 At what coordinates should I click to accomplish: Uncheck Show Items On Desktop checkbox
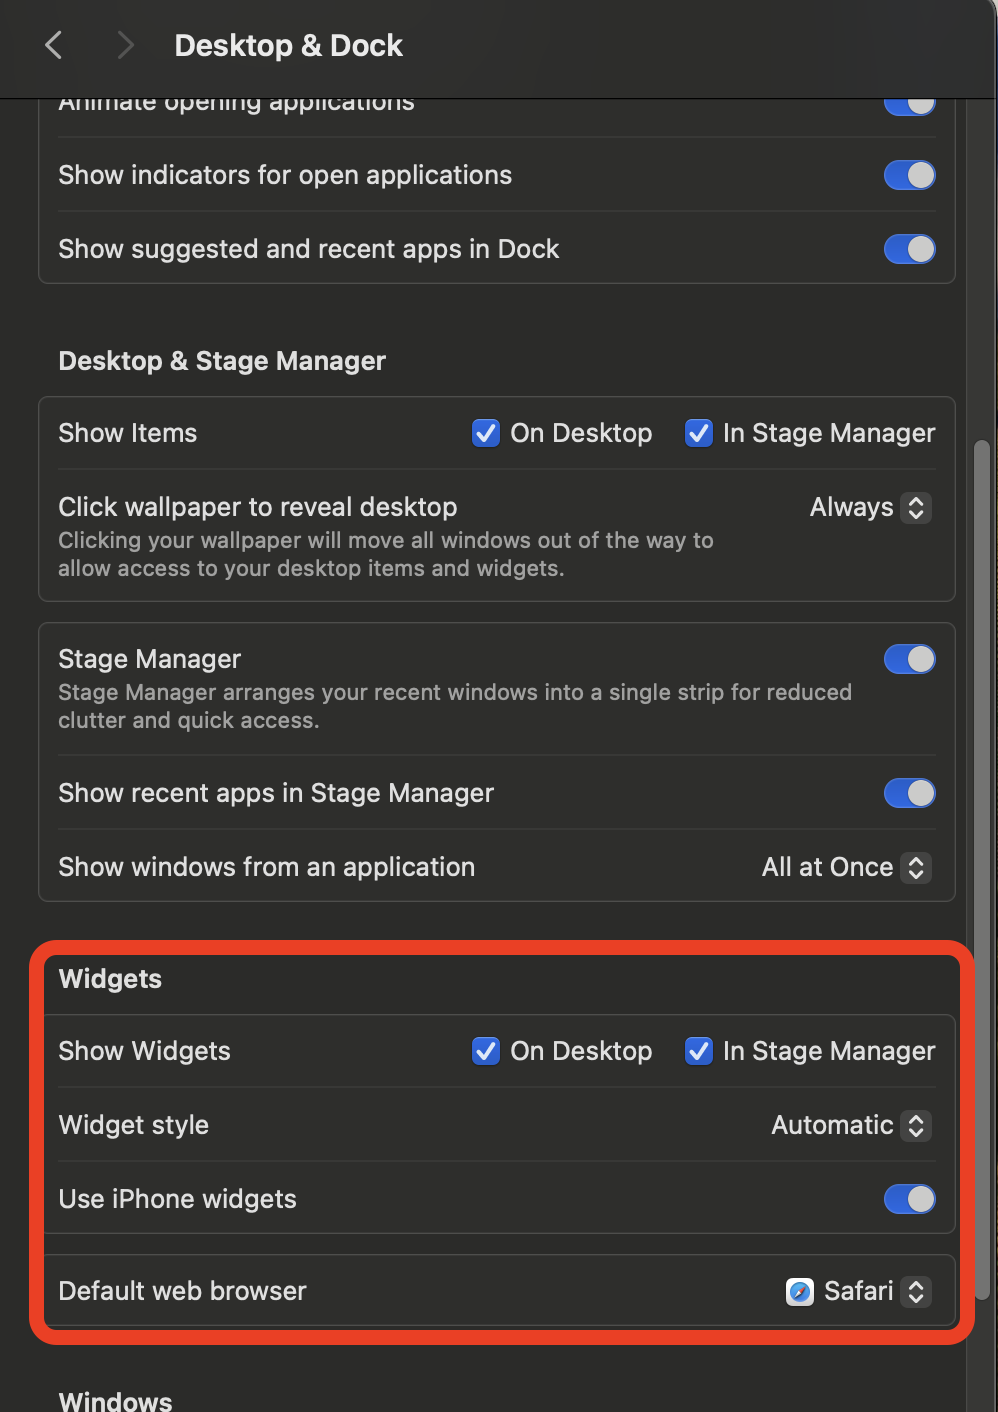coord(486,433)
